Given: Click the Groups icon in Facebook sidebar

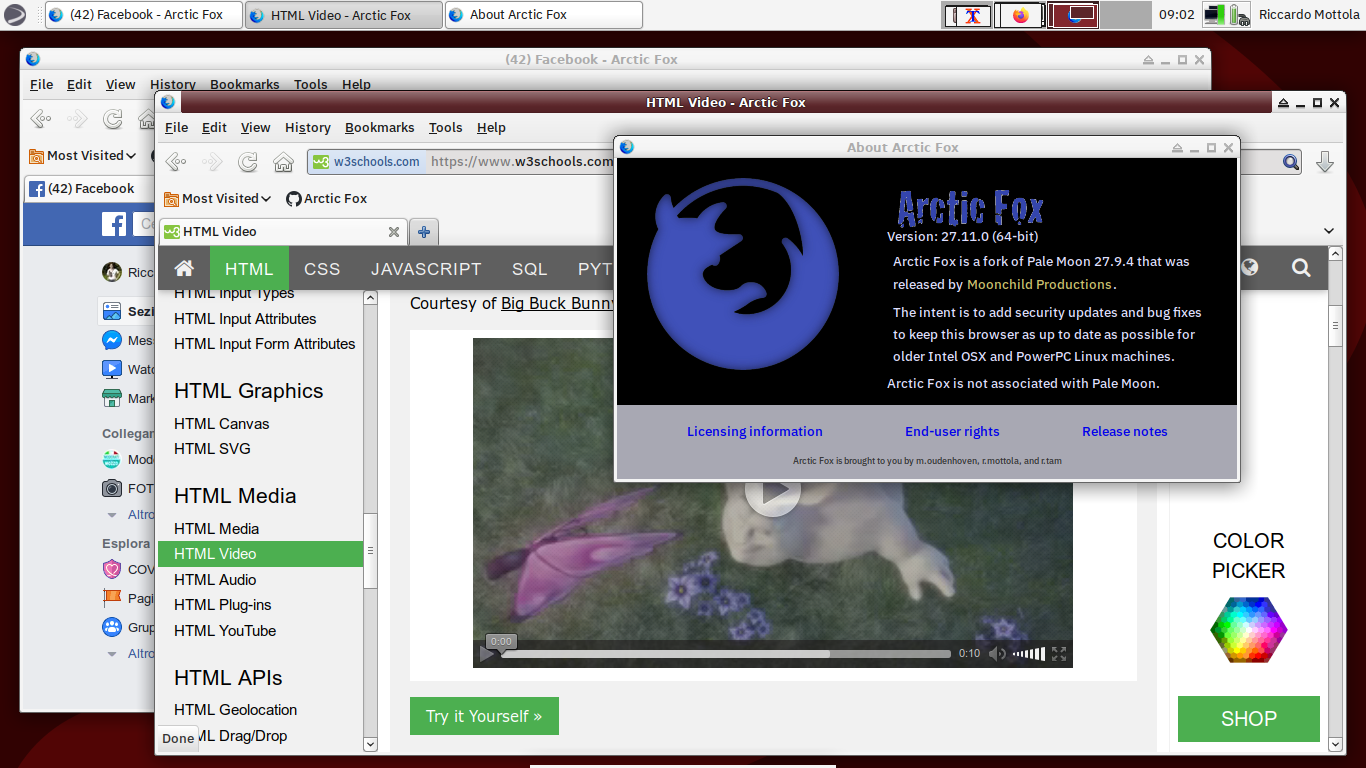Looking at the screenshot, I should (113, 627).
